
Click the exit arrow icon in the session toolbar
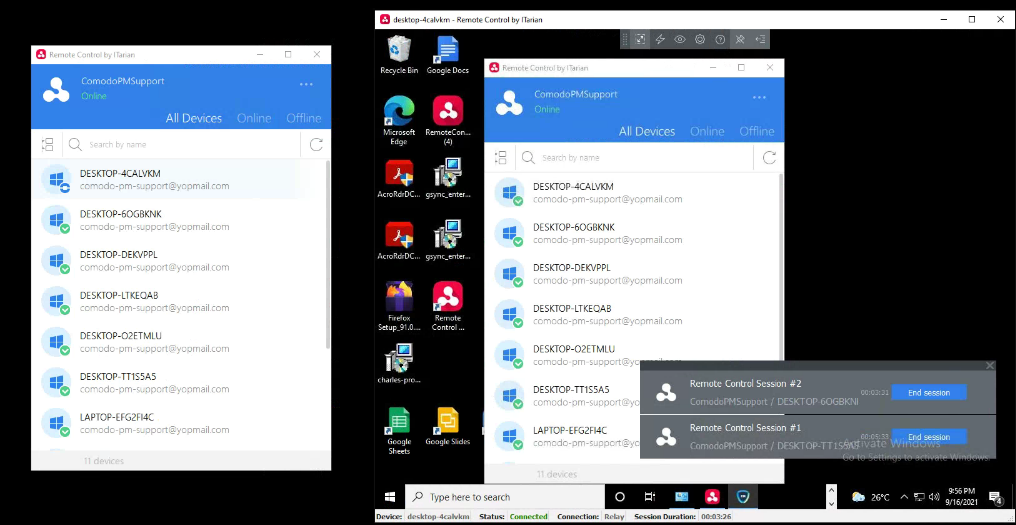pyautogui.click(x=760, y=40)
